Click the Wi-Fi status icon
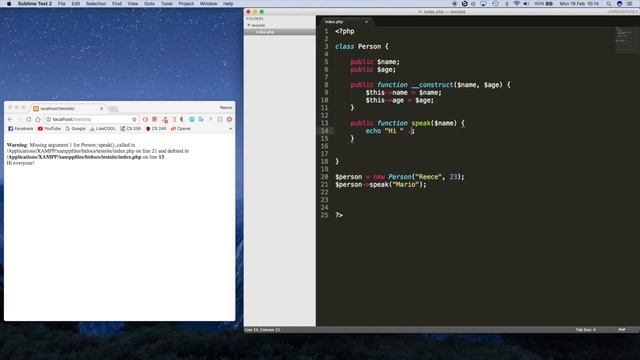Image resolution: width=640 pixels, height=360 pixels. click(x=517, y=4)
